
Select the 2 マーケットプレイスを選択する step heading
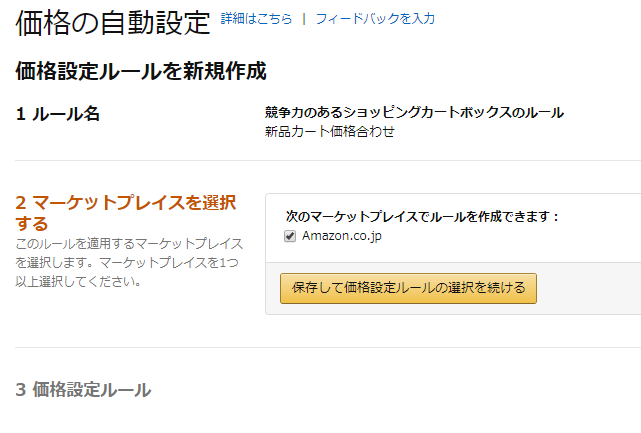click(x=125, y=213)
